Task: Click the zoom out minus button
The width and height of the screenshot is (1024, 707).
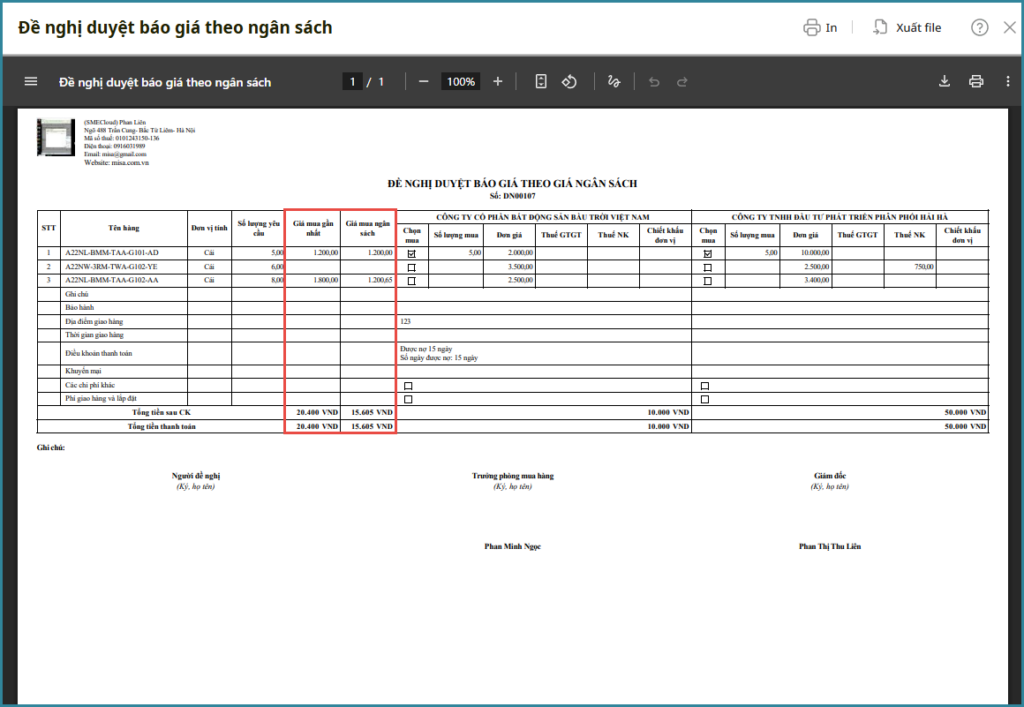Action: point(424,82)
